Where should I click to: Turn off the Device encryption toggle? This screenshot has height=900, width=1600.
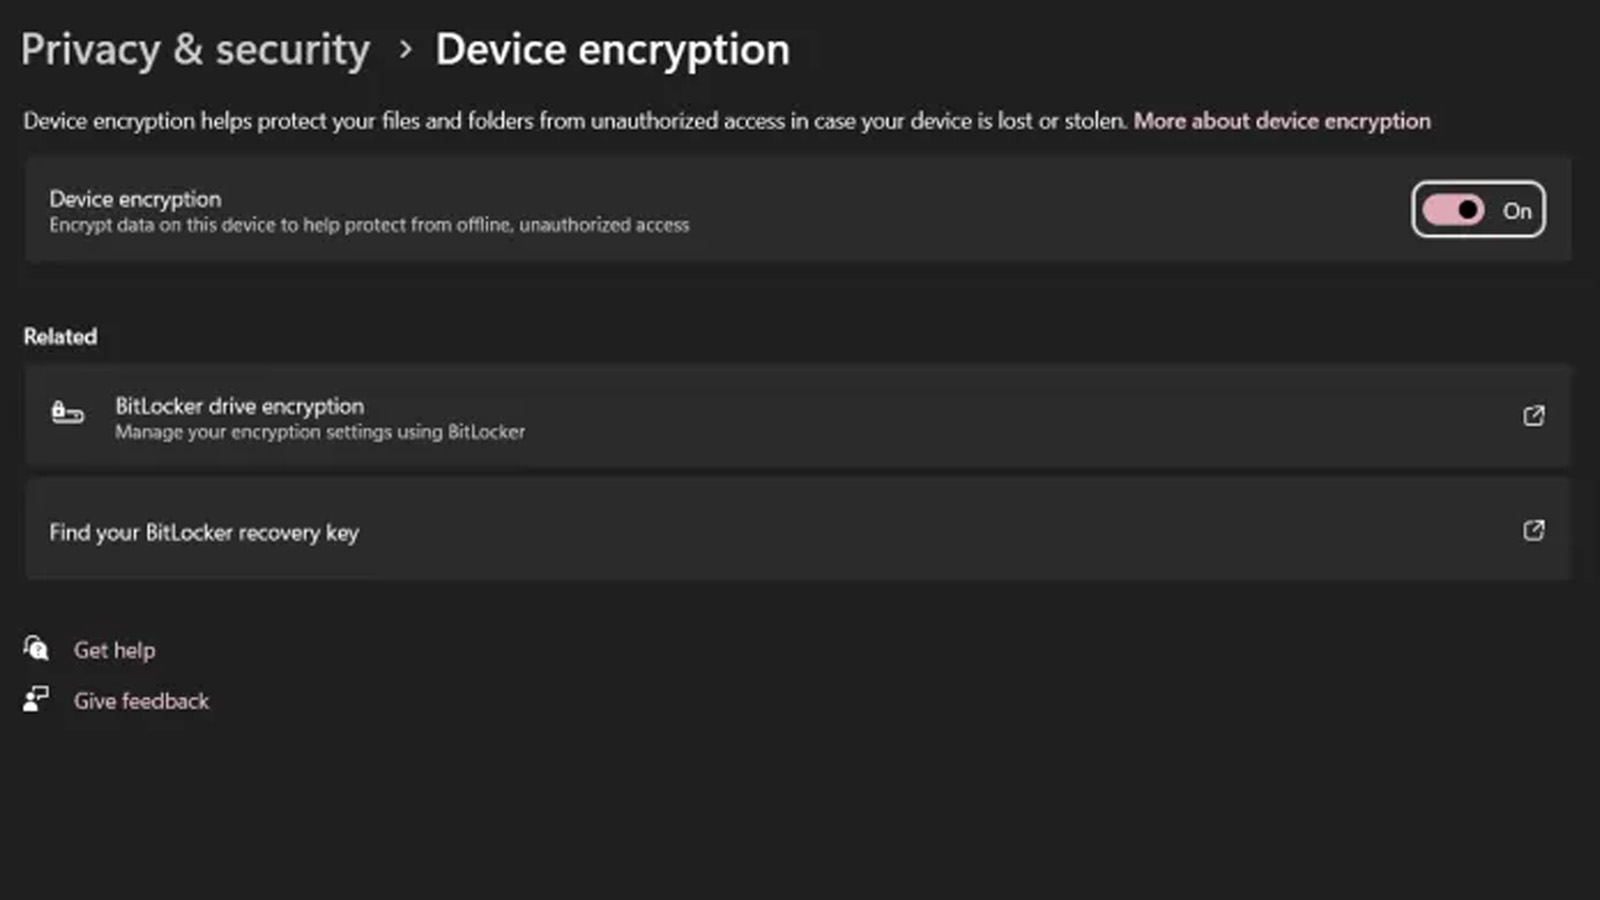pyautogui.click(x=1453, y=210)
